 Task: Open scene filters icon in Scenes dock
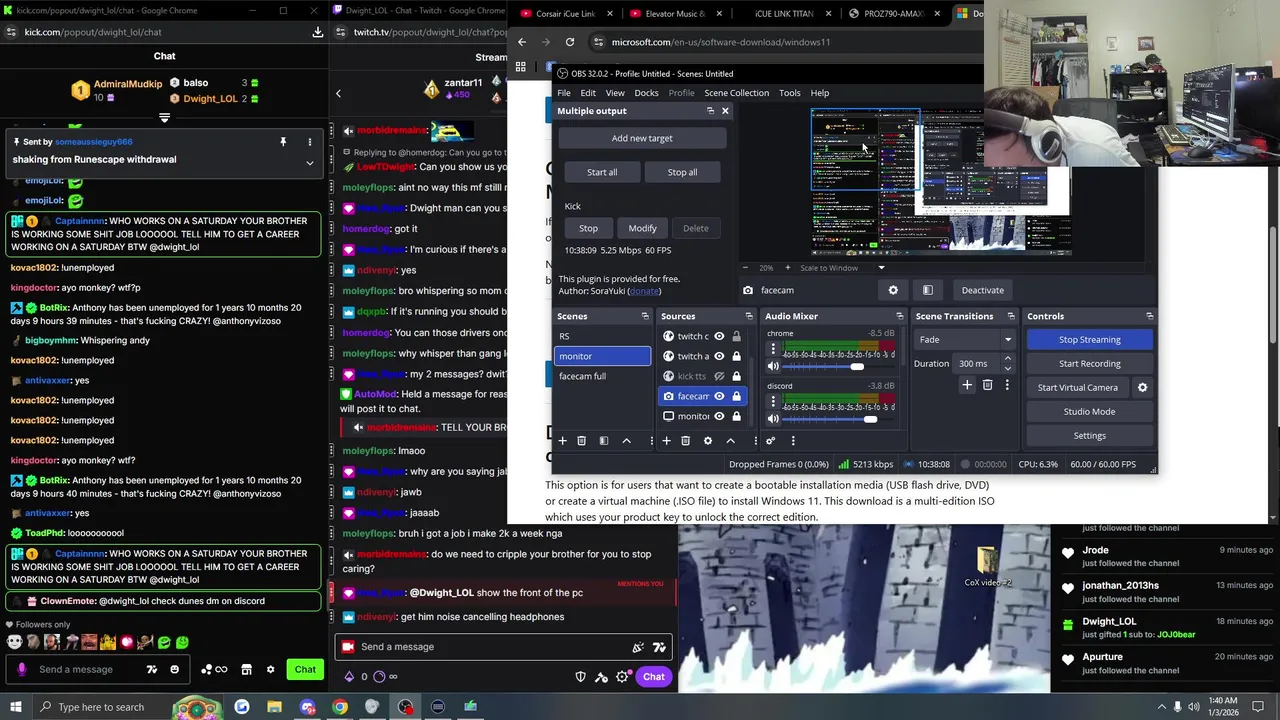(604, 441)
